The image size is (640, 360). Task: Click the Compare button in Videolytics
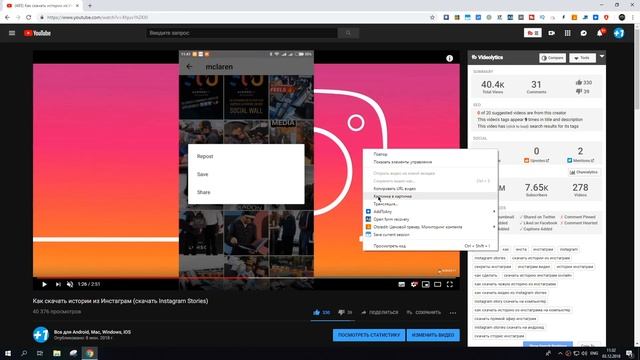[x=552, y=58]
